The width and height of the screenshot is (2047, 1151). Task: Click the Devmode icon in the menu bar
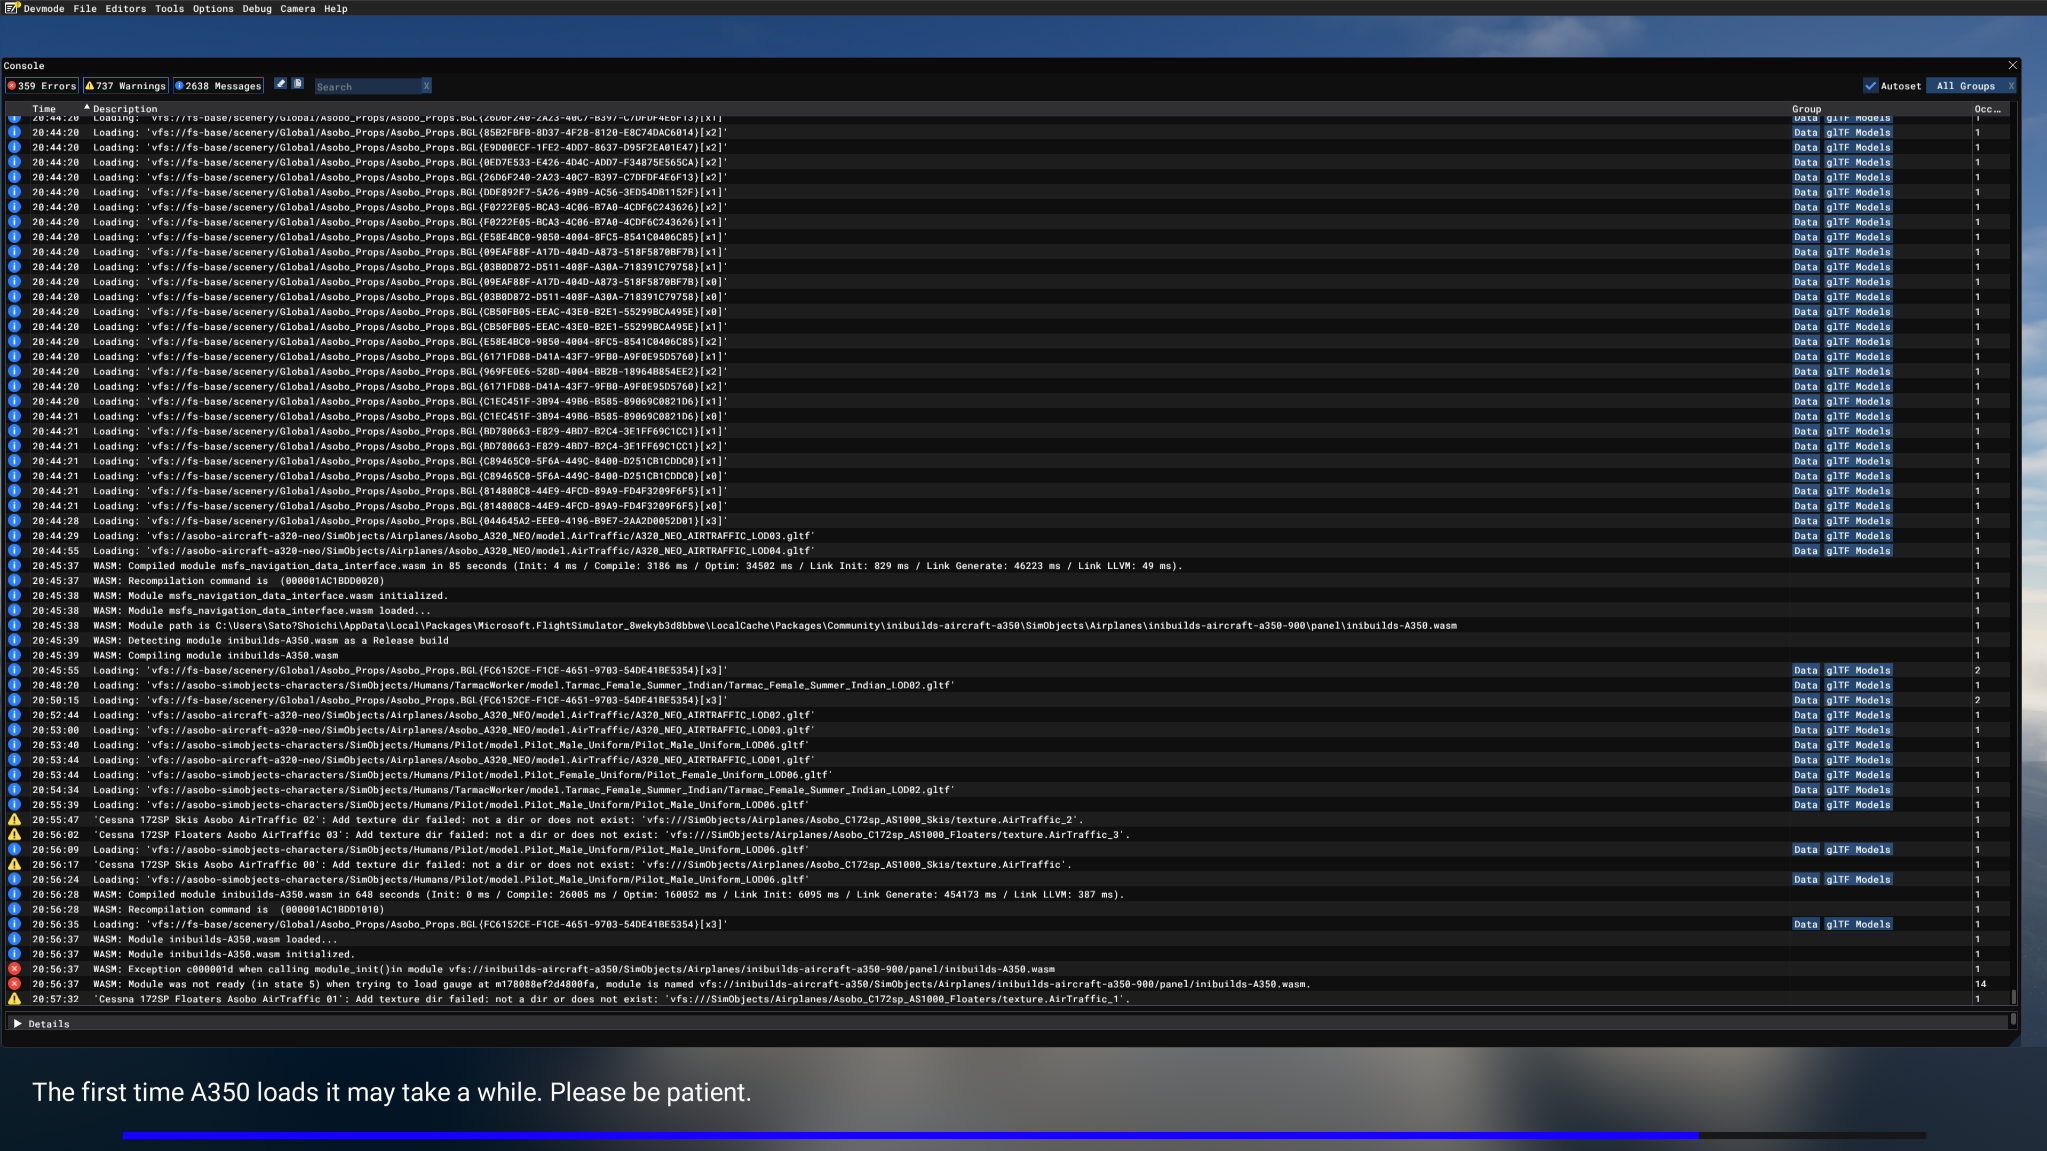[x=12, y=8]
